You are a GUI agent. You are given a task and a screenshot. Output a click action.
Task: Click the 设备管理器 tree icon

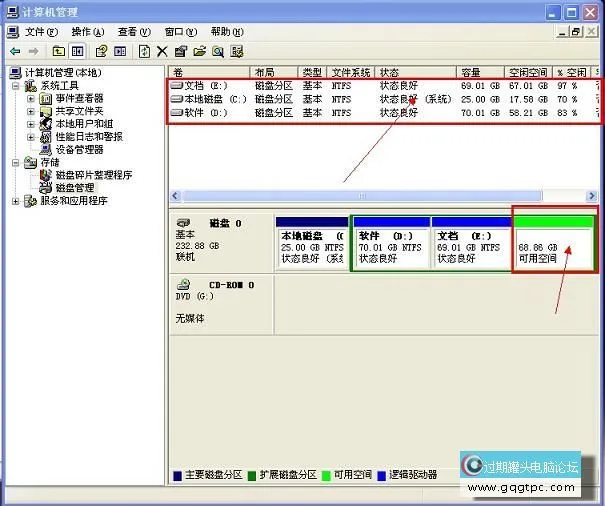click(46, 150)
